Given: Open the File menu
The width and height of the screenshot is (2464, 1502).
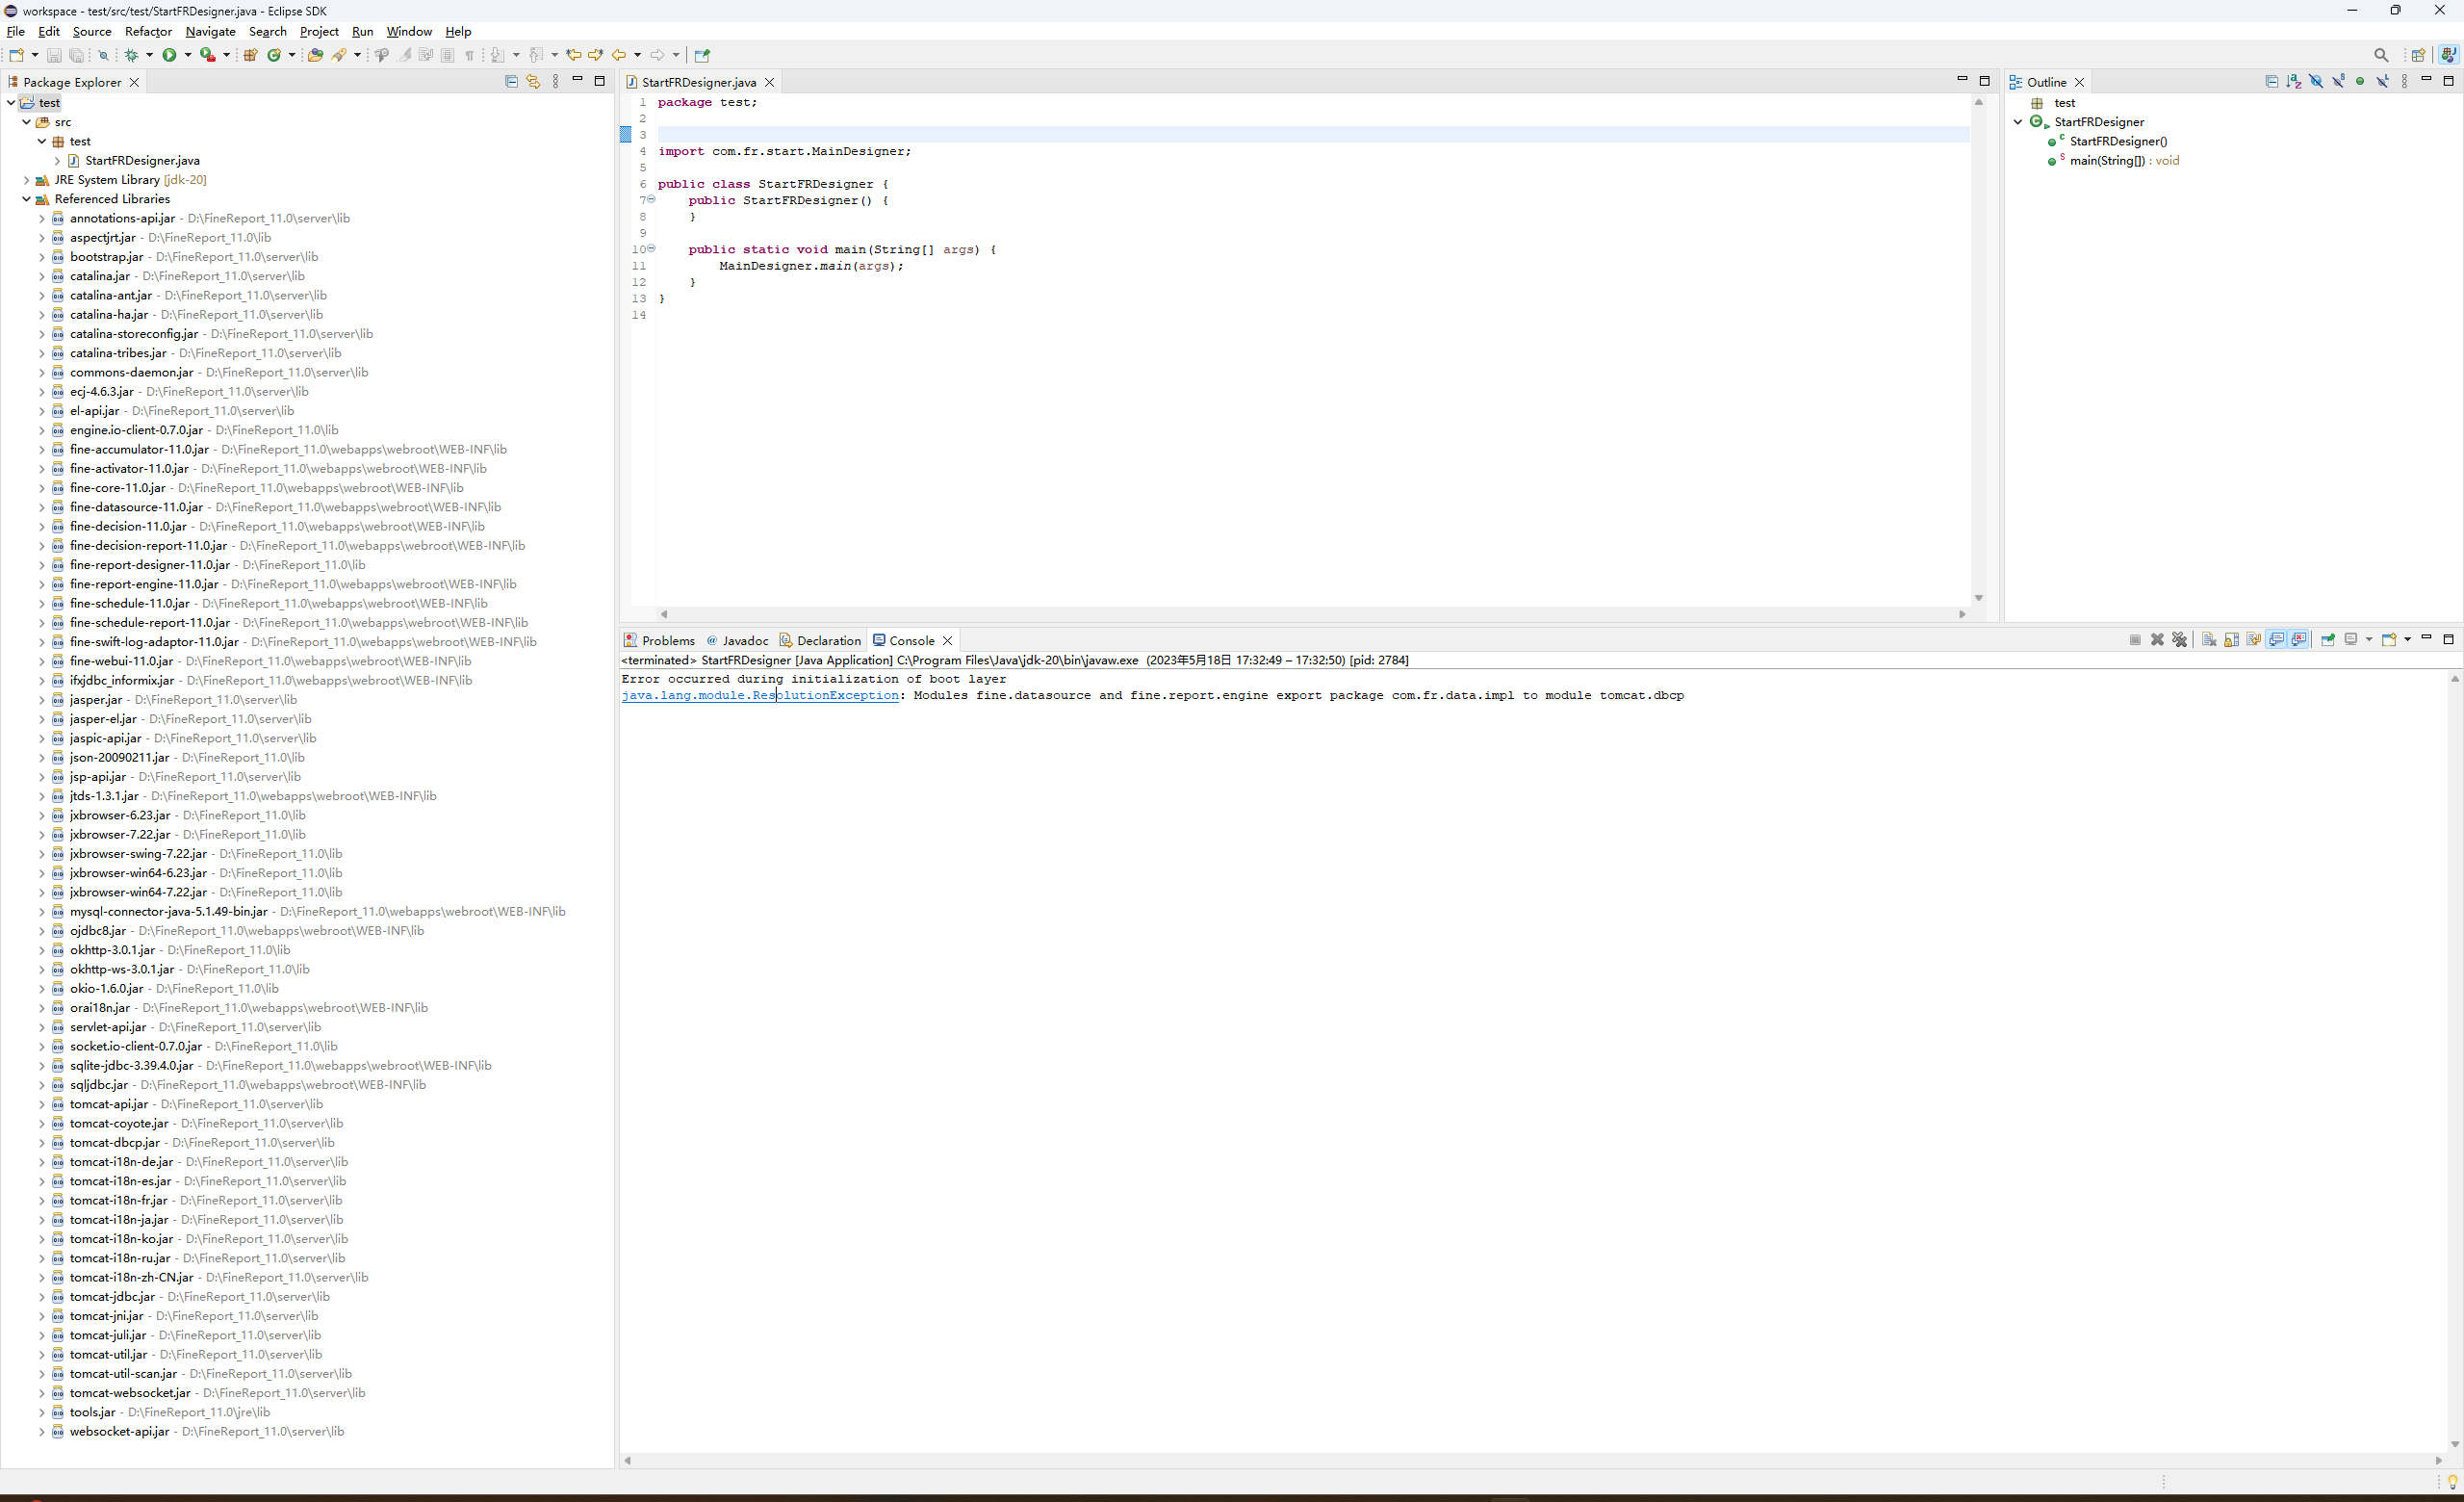Looking at the screenshot, I should click(x=16, y=31).
